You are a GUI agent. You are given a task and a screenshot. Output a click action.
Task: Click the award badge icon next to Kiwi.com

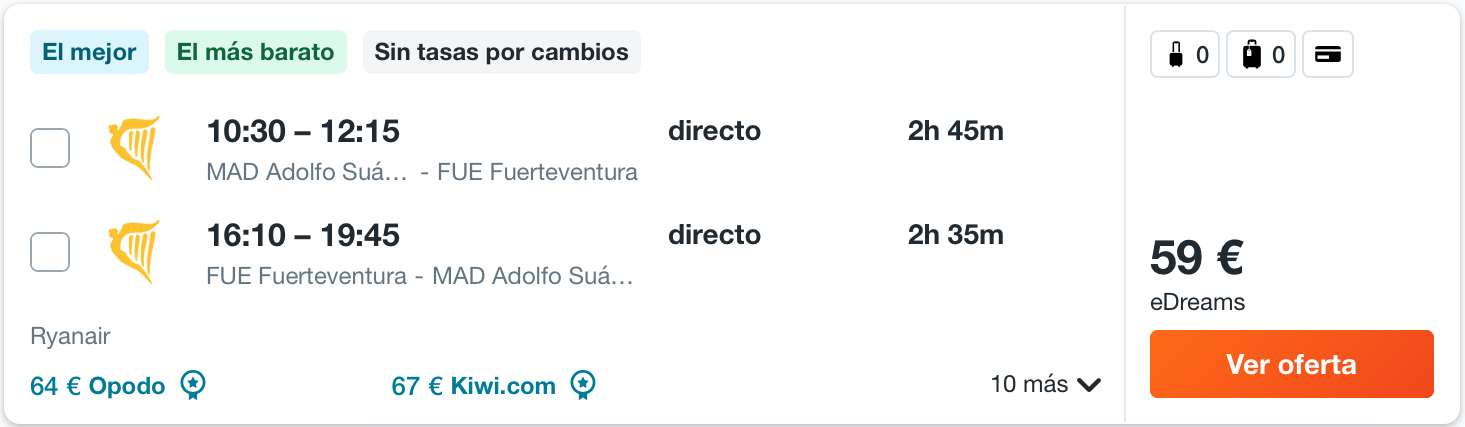(583, 384)
